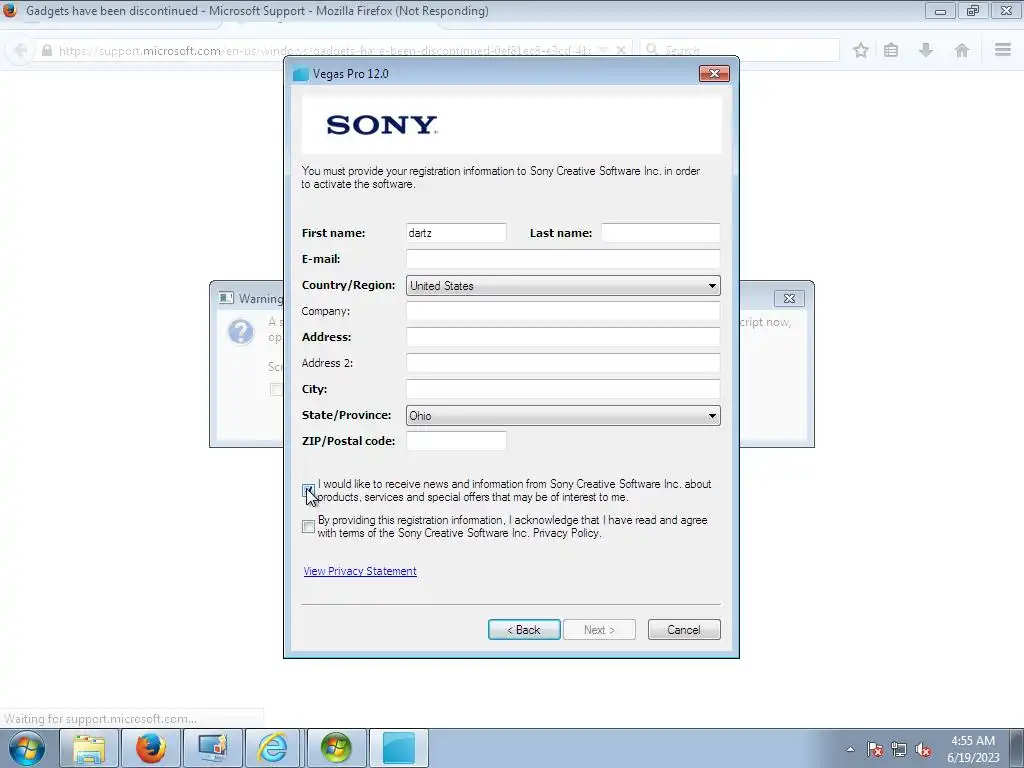Show bookmarks list icon in Firefox
This screenshot has height=768, width=1024.
click(891, 50)
